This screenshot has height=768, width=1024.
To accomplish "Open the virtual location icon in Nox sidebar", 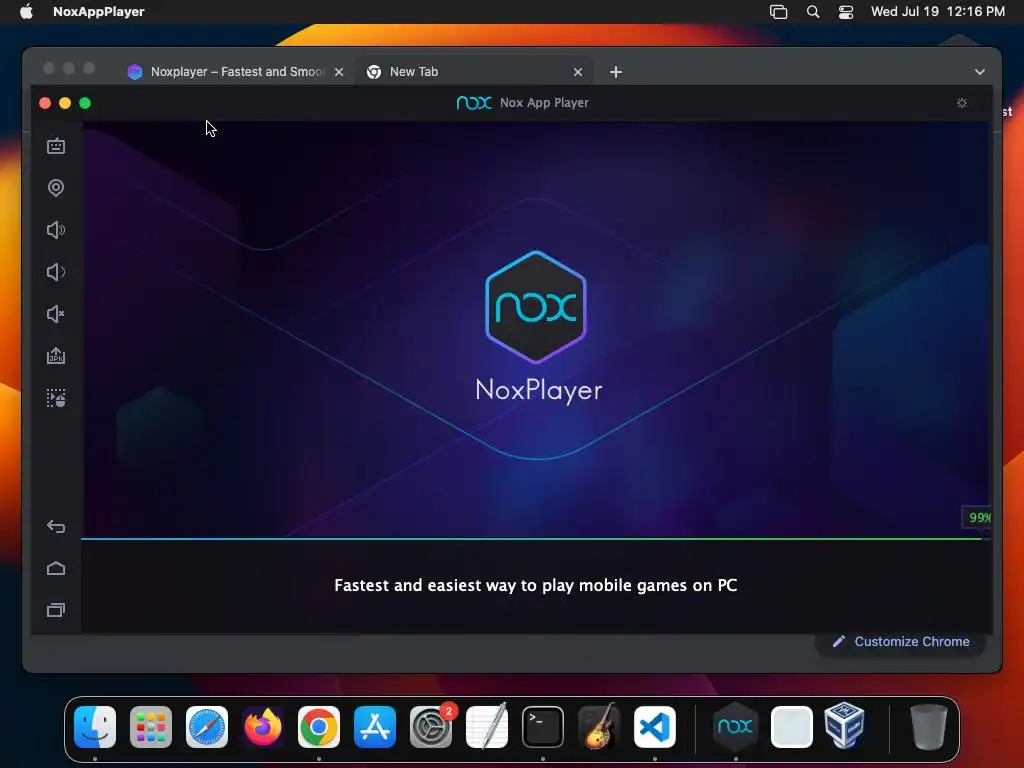I will (56, 188).
